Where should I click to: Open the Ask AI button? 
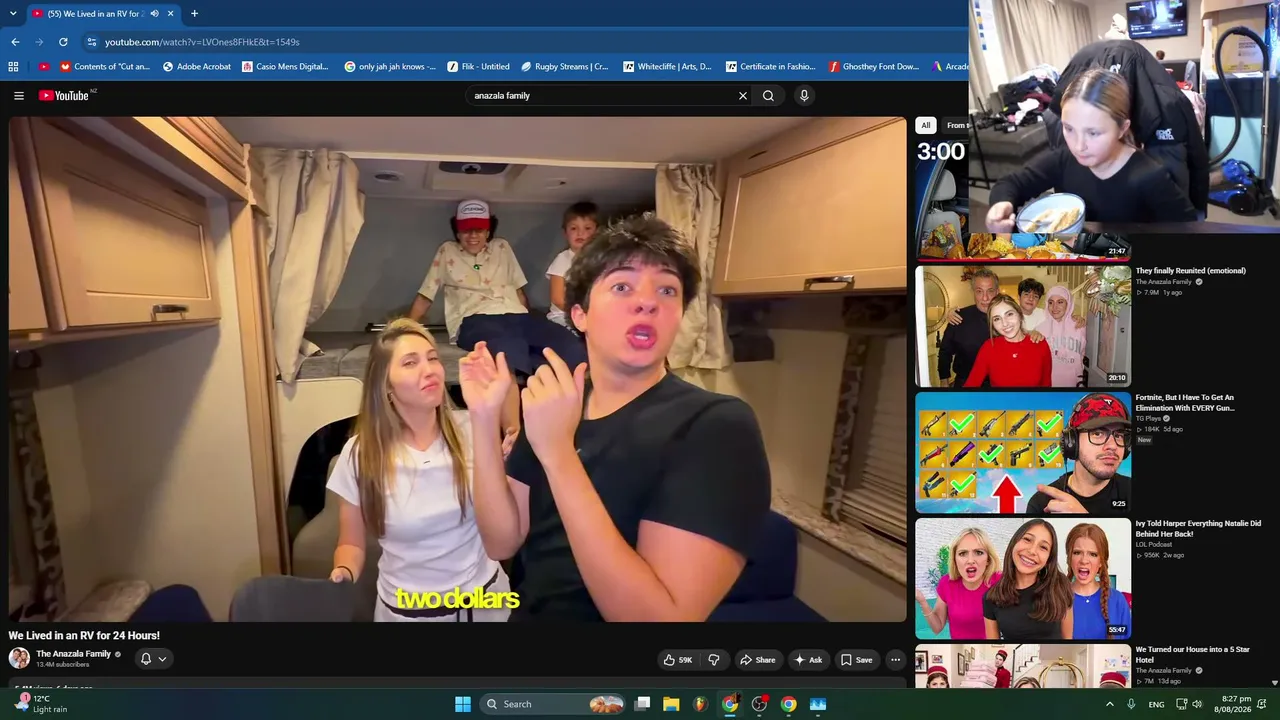(x=808, y=660)
